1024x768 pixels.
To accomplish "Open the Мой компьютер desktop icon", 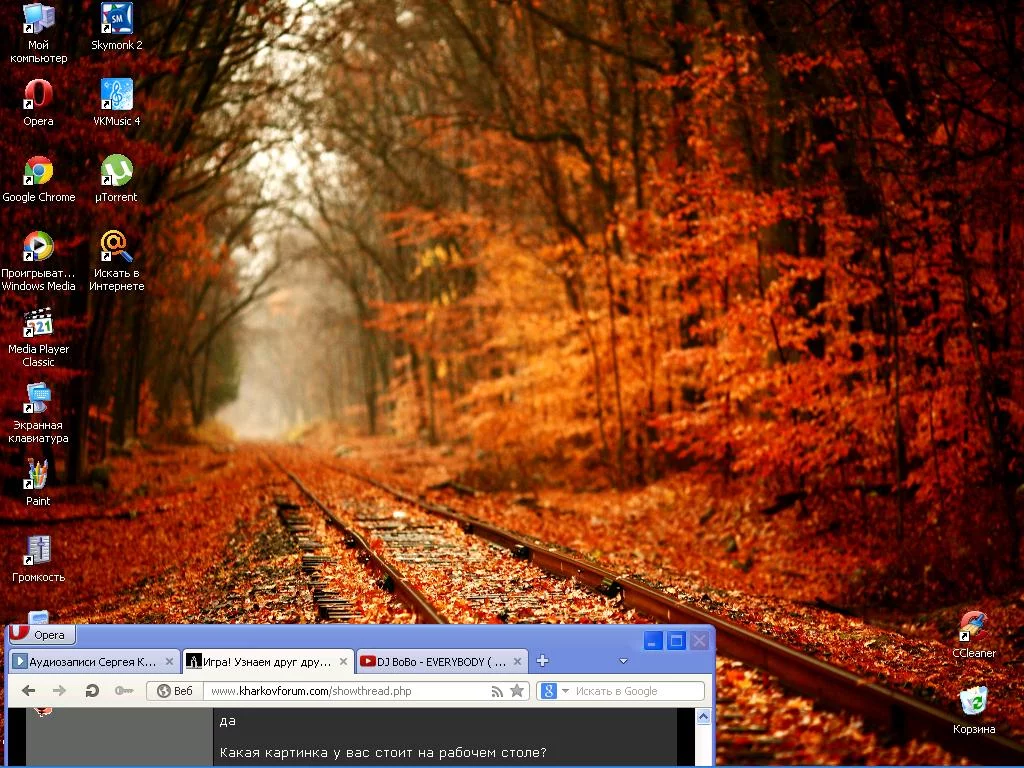I will tap(39, 33).
